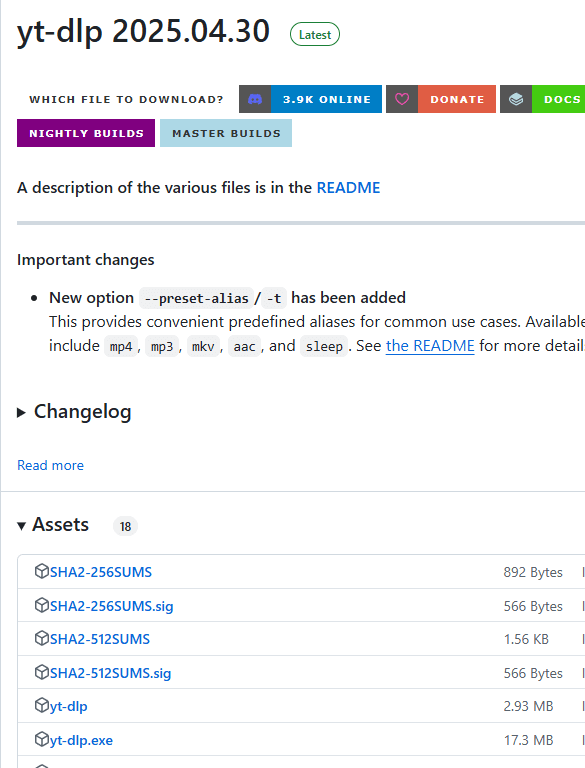
Task: Click 566 Bytes size in SHA2-512SUMS.sig row
Action: pos(533,673)
